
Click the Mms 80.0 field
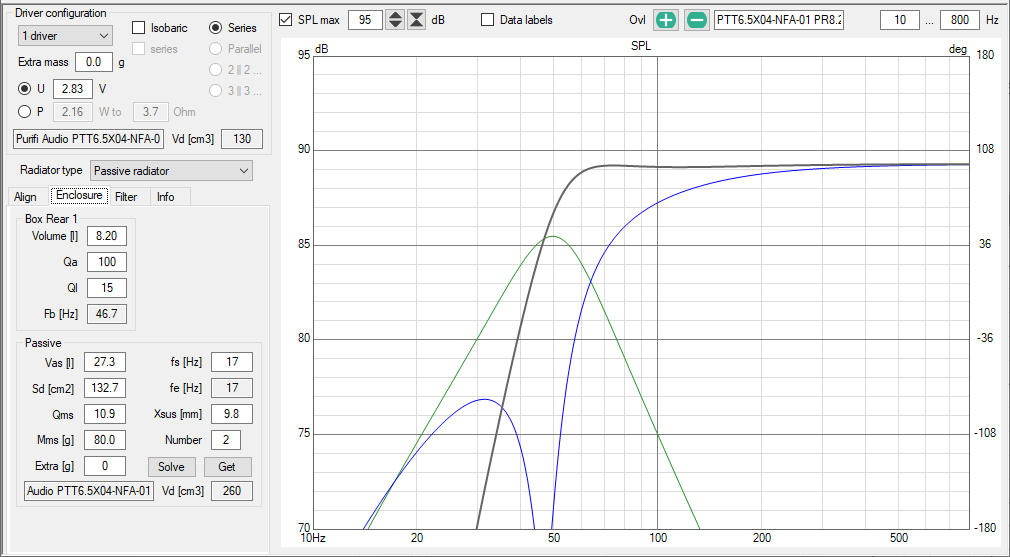click(105, 440)
